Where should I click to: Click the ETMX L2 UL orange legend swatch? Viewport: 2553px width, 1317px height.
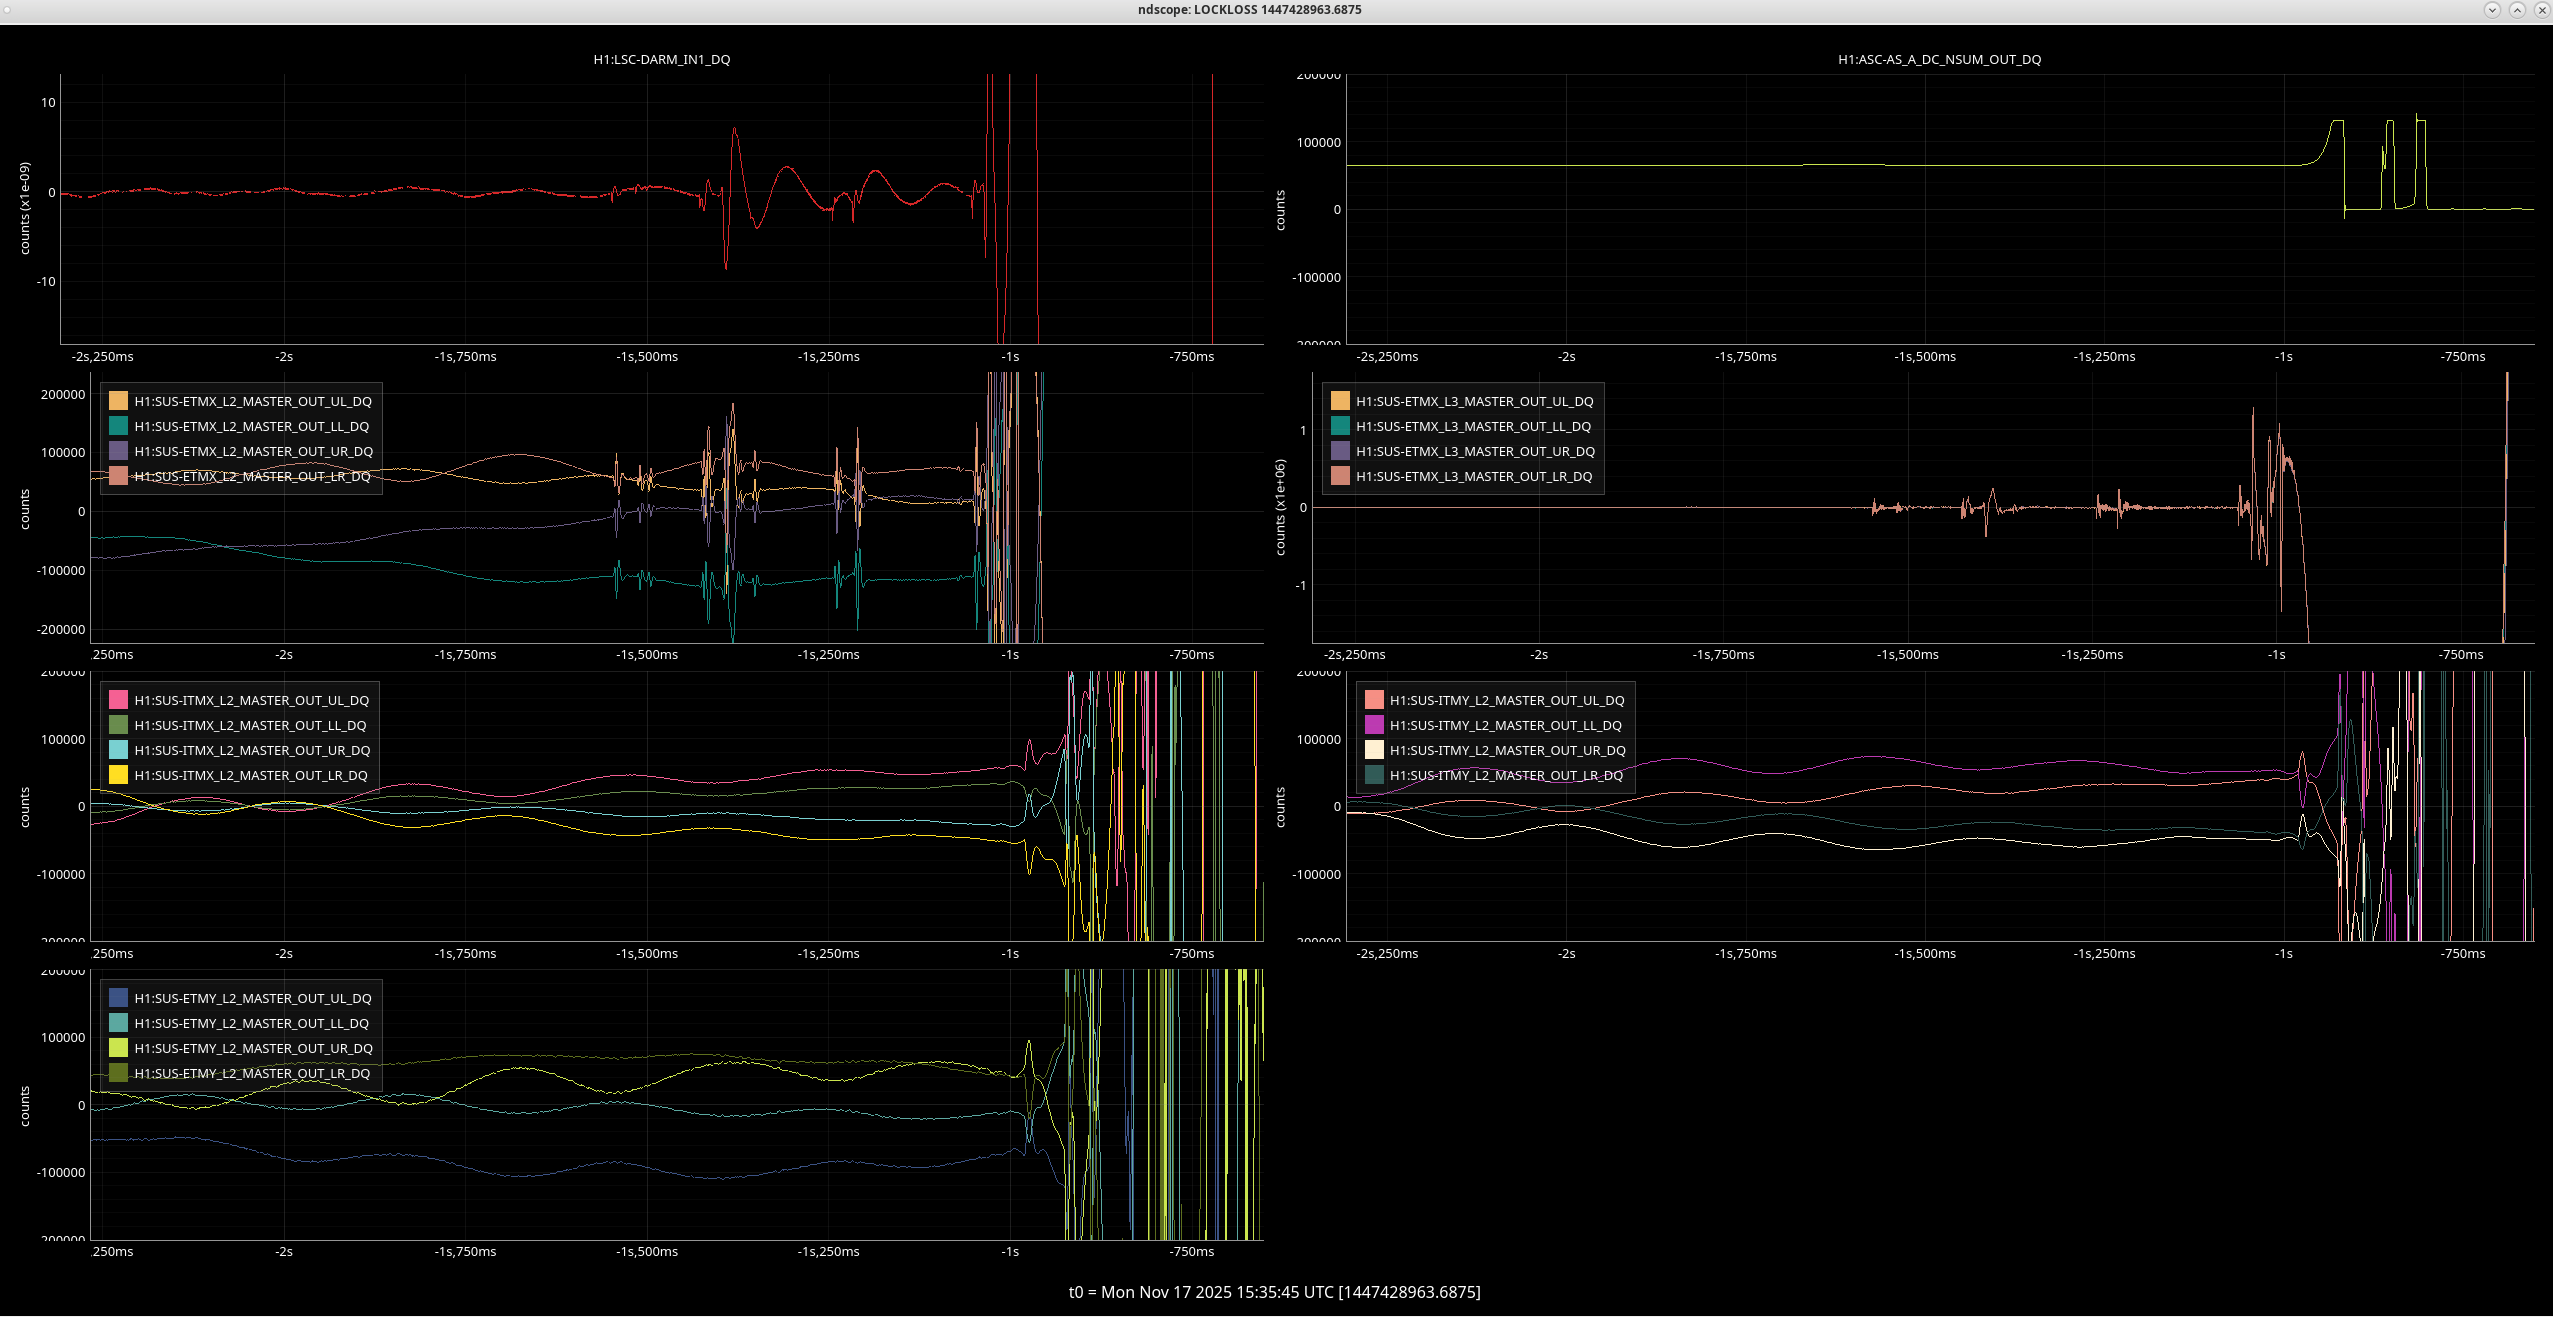[118, 401]
